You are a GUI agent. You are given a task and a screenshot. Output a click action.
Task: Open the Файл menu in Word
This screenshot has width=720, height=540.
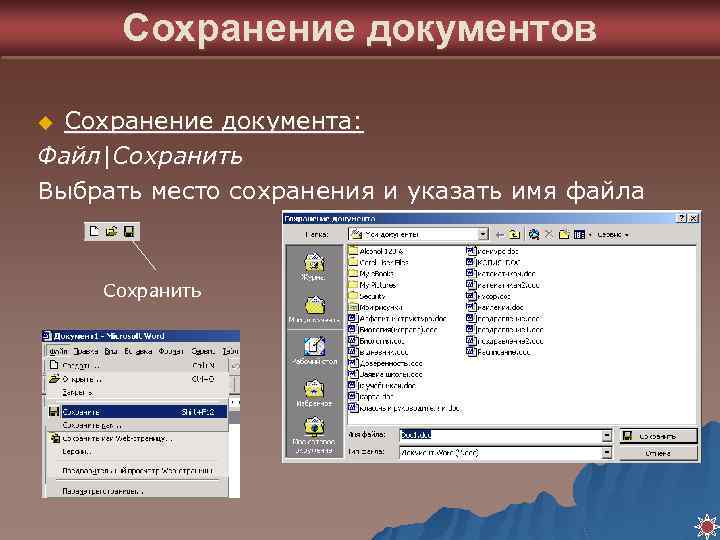click(x=58, y=351)
